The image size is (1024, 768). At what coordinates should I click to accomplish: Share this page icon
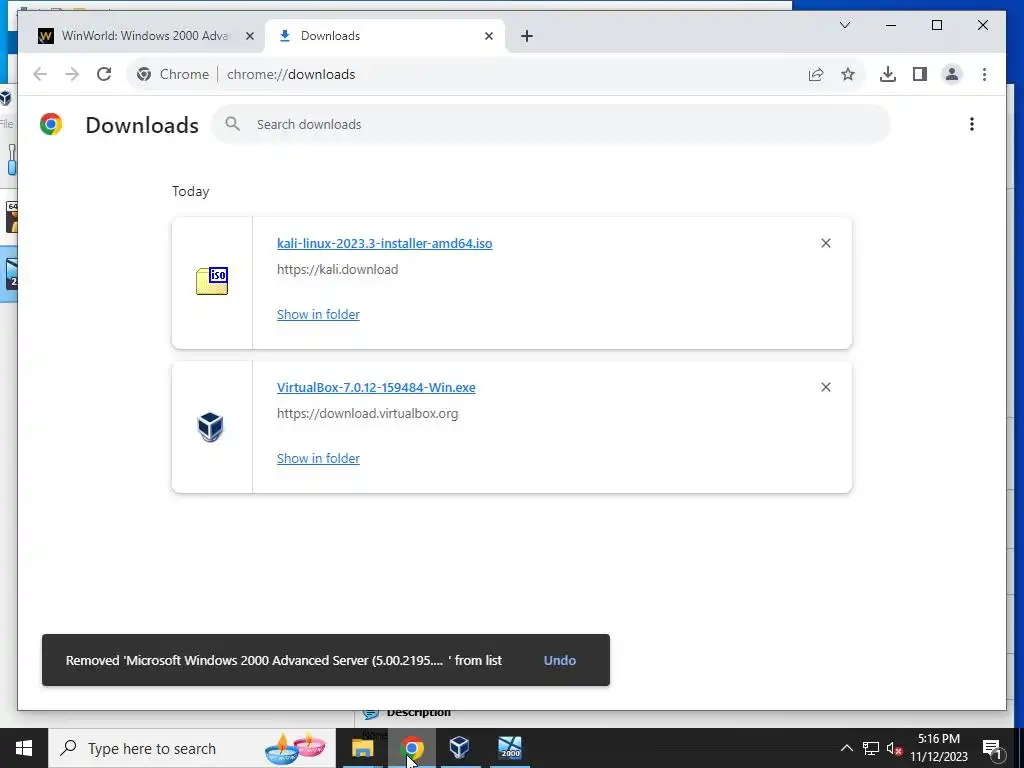[x=816, y=74]
